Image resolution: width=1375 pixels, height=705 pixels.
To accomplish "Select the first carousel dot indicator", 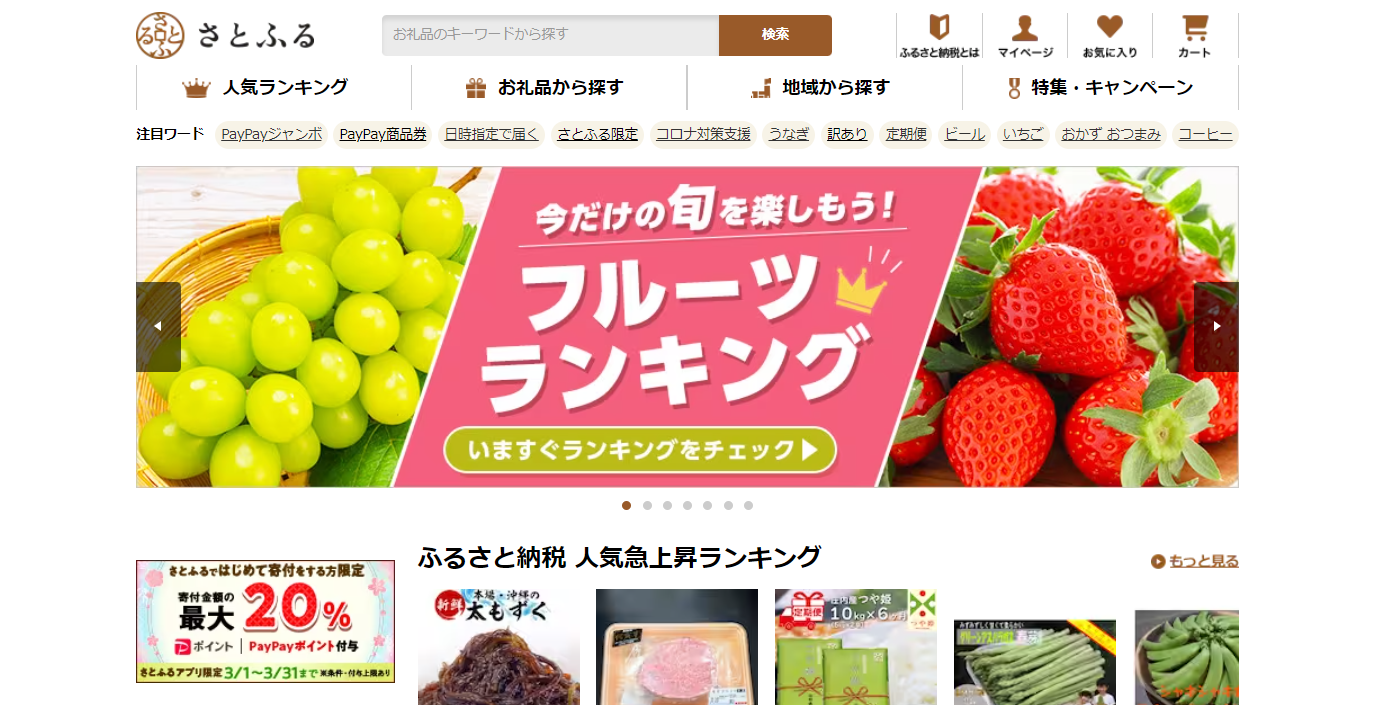I will click(x=626, y=505).
